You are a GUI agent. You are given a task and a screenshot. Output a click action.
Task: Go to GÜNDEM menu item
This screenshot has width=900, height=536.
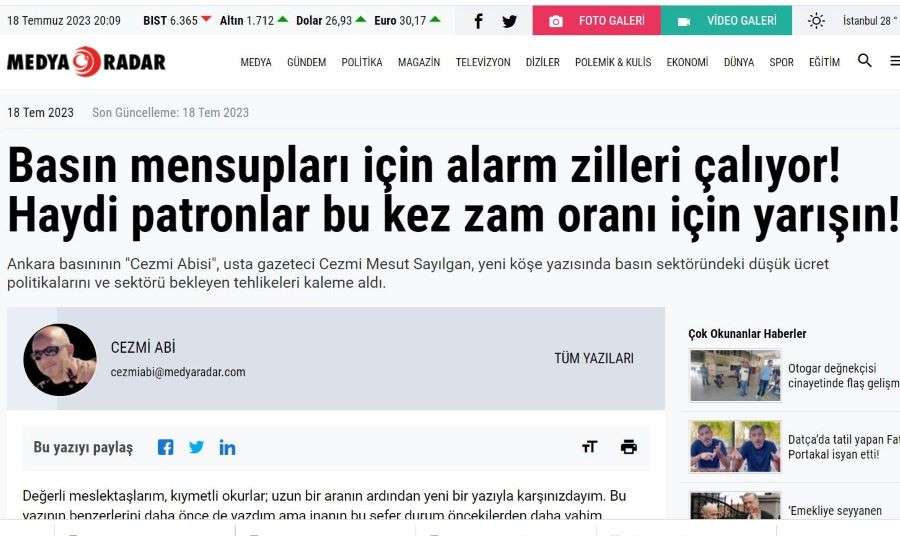point(307,62)
